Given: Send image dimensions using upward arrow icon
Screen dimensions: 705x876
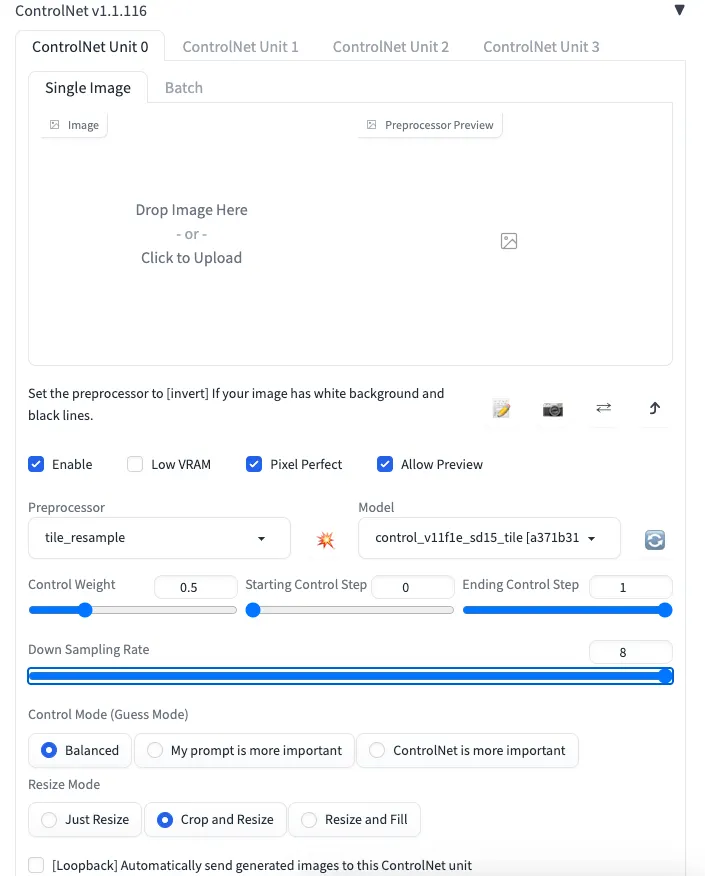Looking at the screenshot, I should tap(654, 409).
